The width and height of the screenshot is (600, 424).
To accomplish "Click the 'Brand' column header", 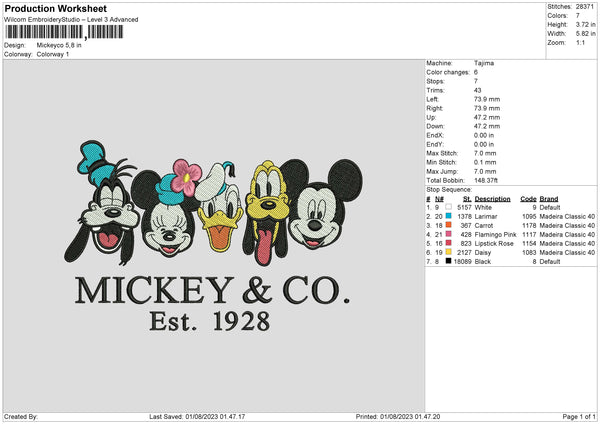I will [549, 199].
